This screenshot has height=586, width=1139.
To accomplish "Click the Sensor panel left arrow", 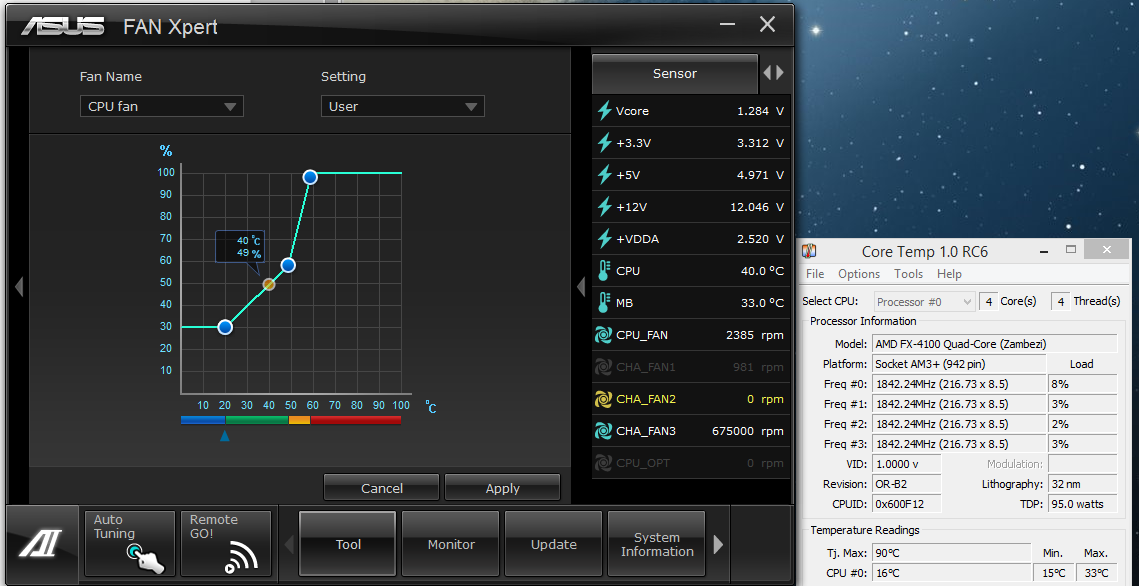I will [768, 73].
